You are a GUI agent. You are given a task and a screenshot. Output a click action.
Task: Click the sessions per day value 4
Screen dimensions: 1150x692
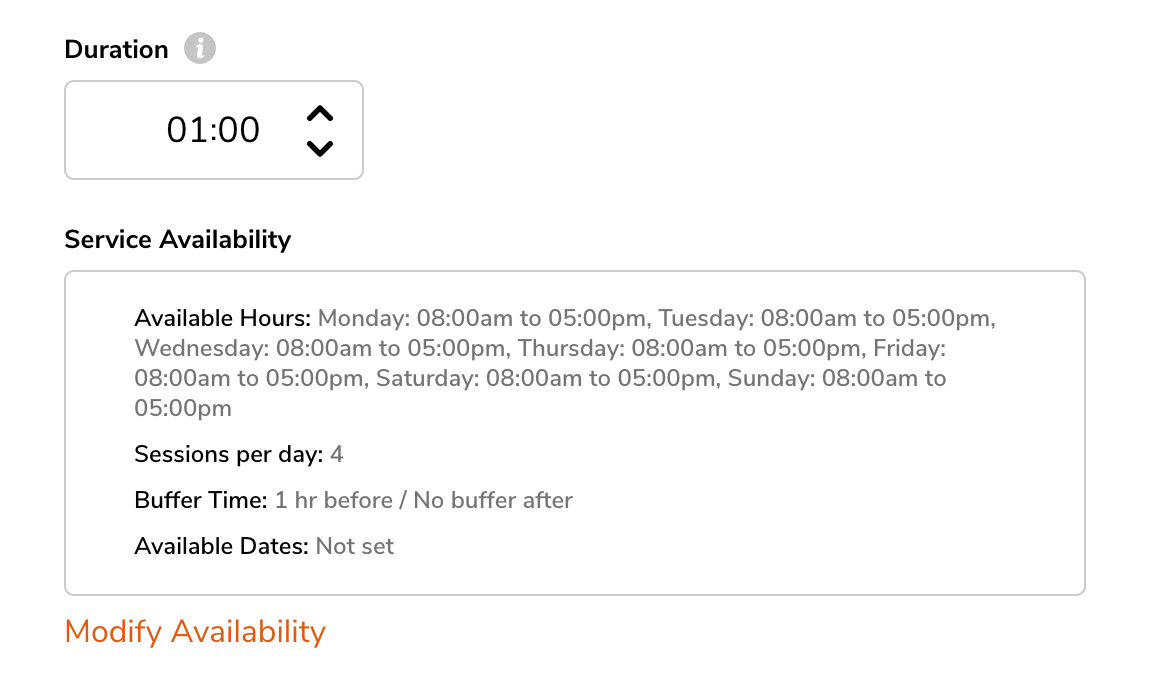tap(337, 454)
